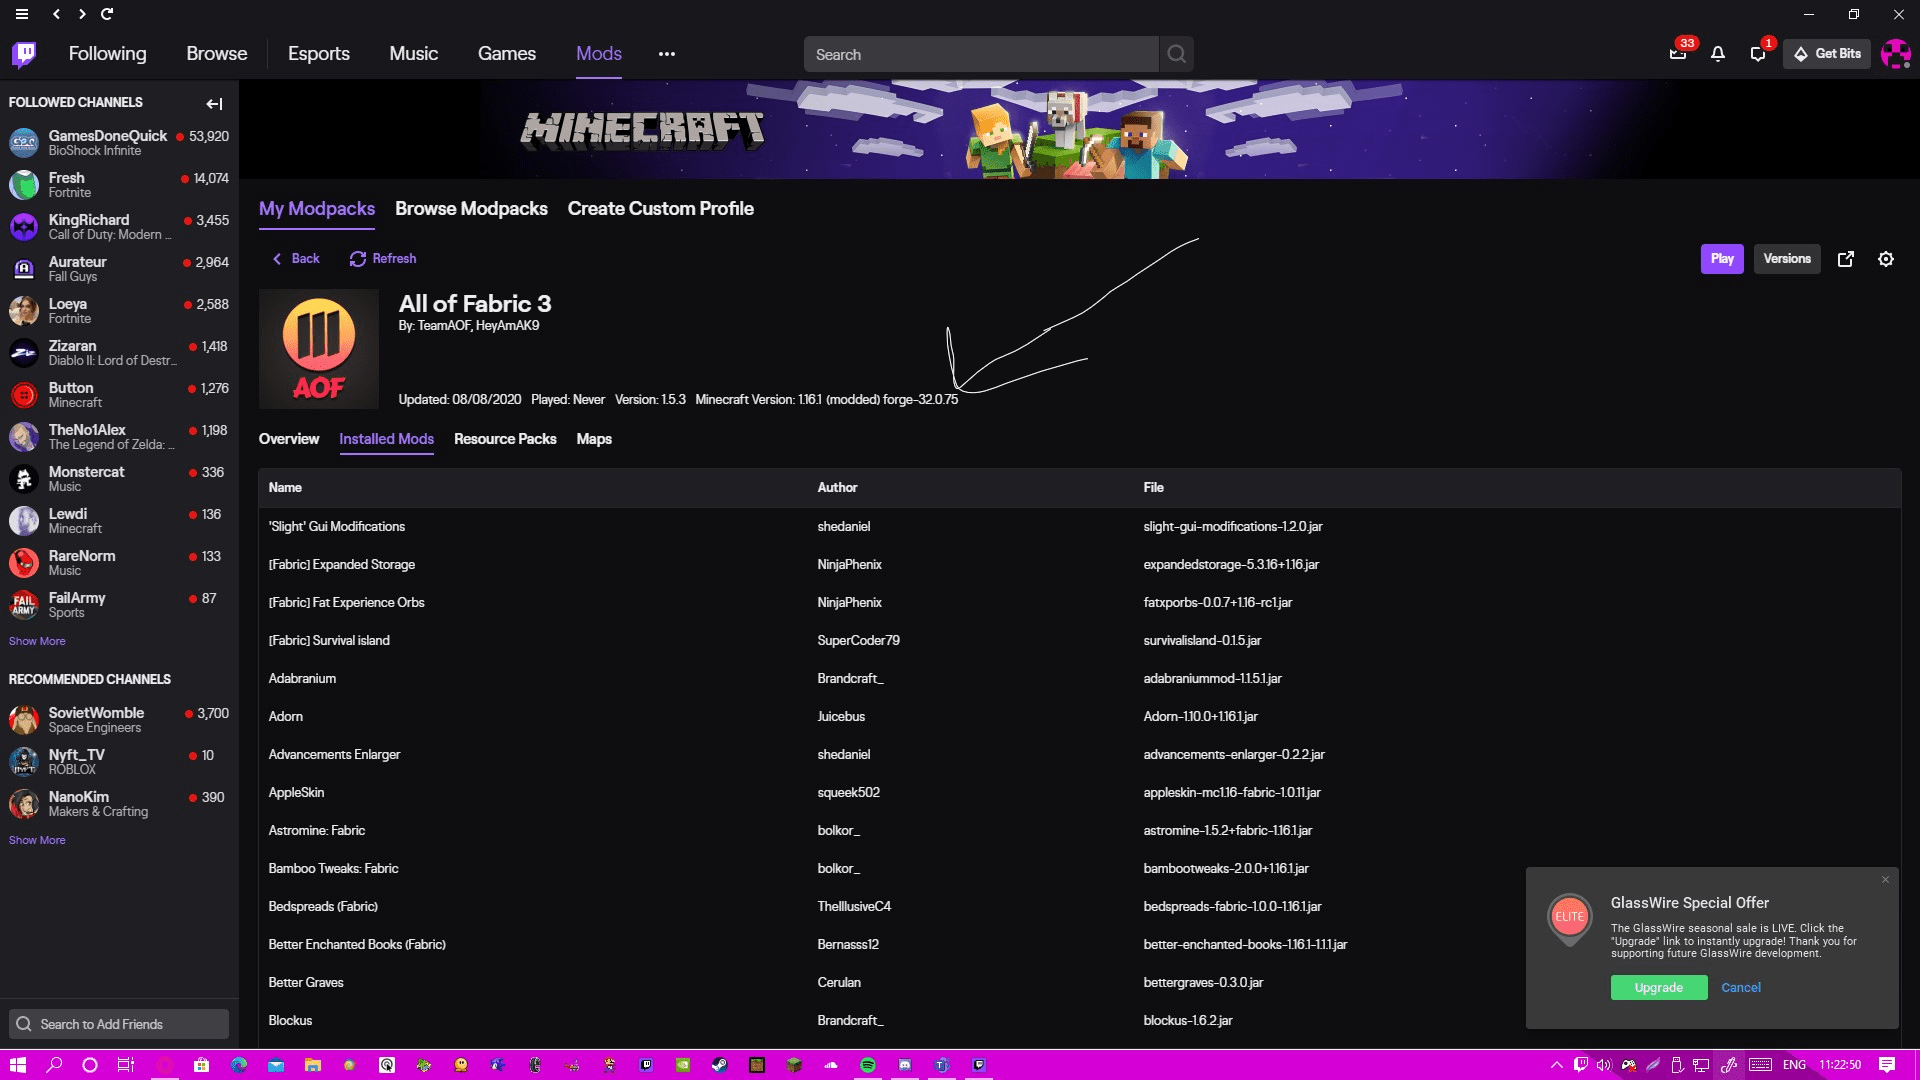
Task: Open modpack settings gear
Action: click(x=1886, y=259)
